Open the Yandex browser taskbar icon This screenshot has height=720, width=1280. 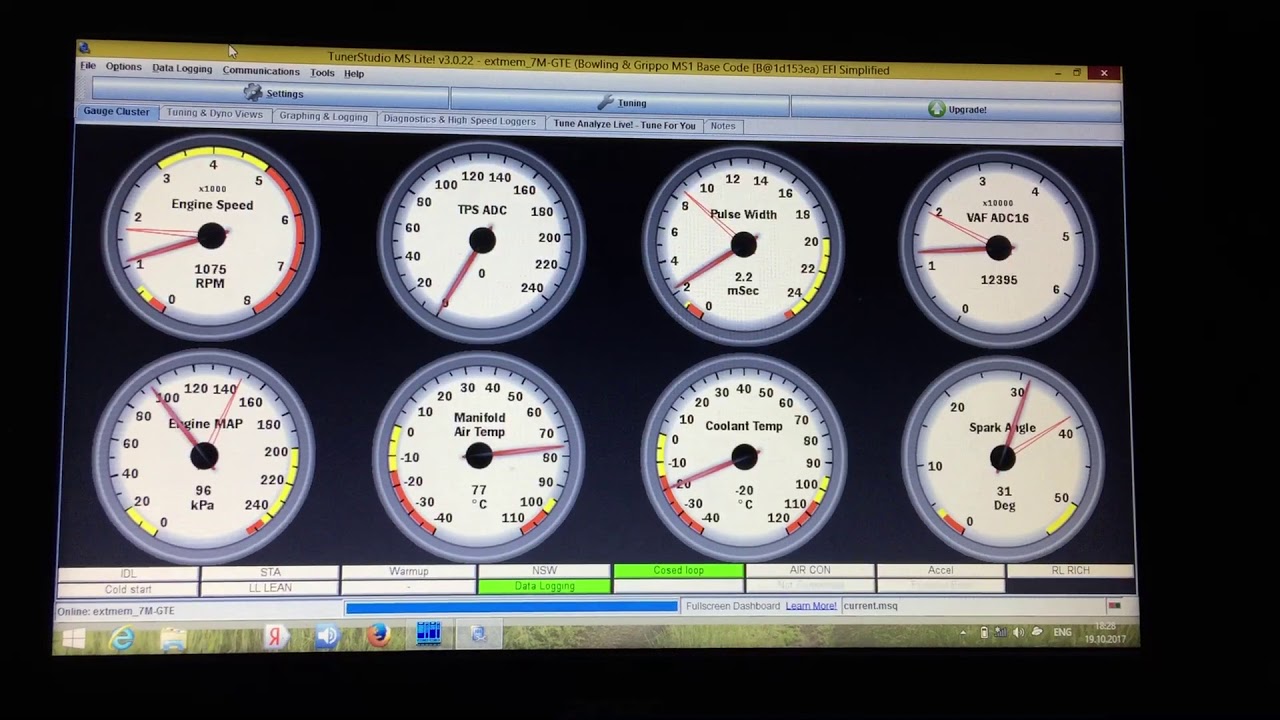pyautogui.click(x=275, y=637)
